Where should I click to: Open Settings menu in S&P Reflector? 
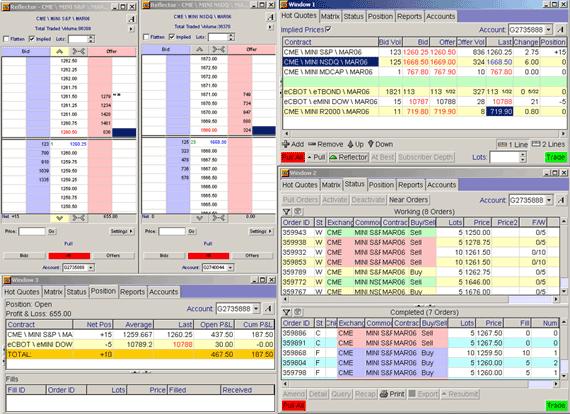(x=122, y=231)
